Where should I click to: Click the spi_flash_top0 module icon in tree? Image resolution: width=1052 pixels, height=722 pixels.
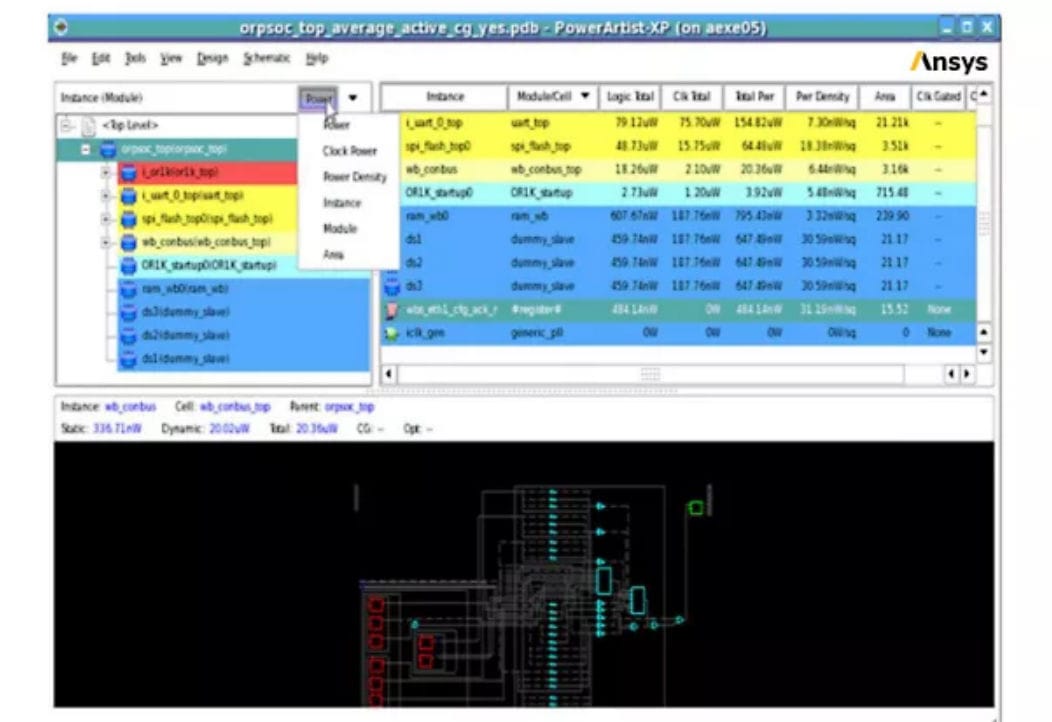[x=130, y=217]
